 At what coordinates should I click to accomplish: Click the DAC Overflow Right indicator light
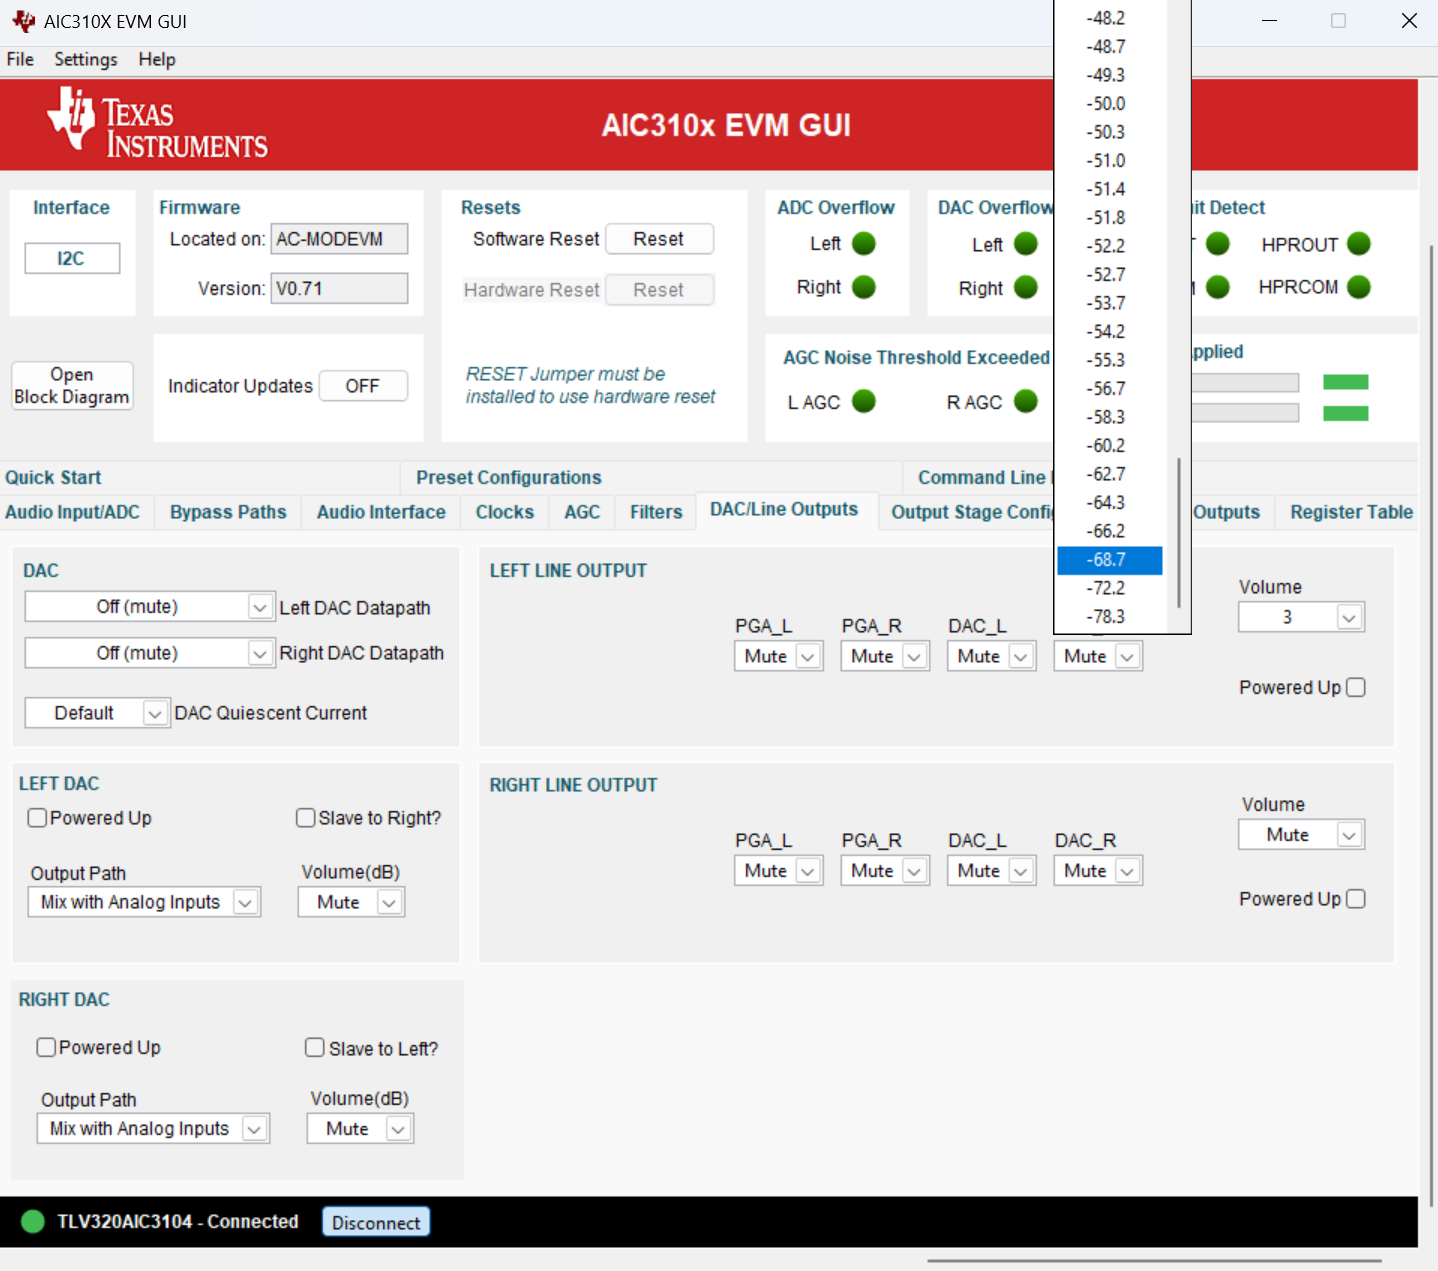(1026, 288)
